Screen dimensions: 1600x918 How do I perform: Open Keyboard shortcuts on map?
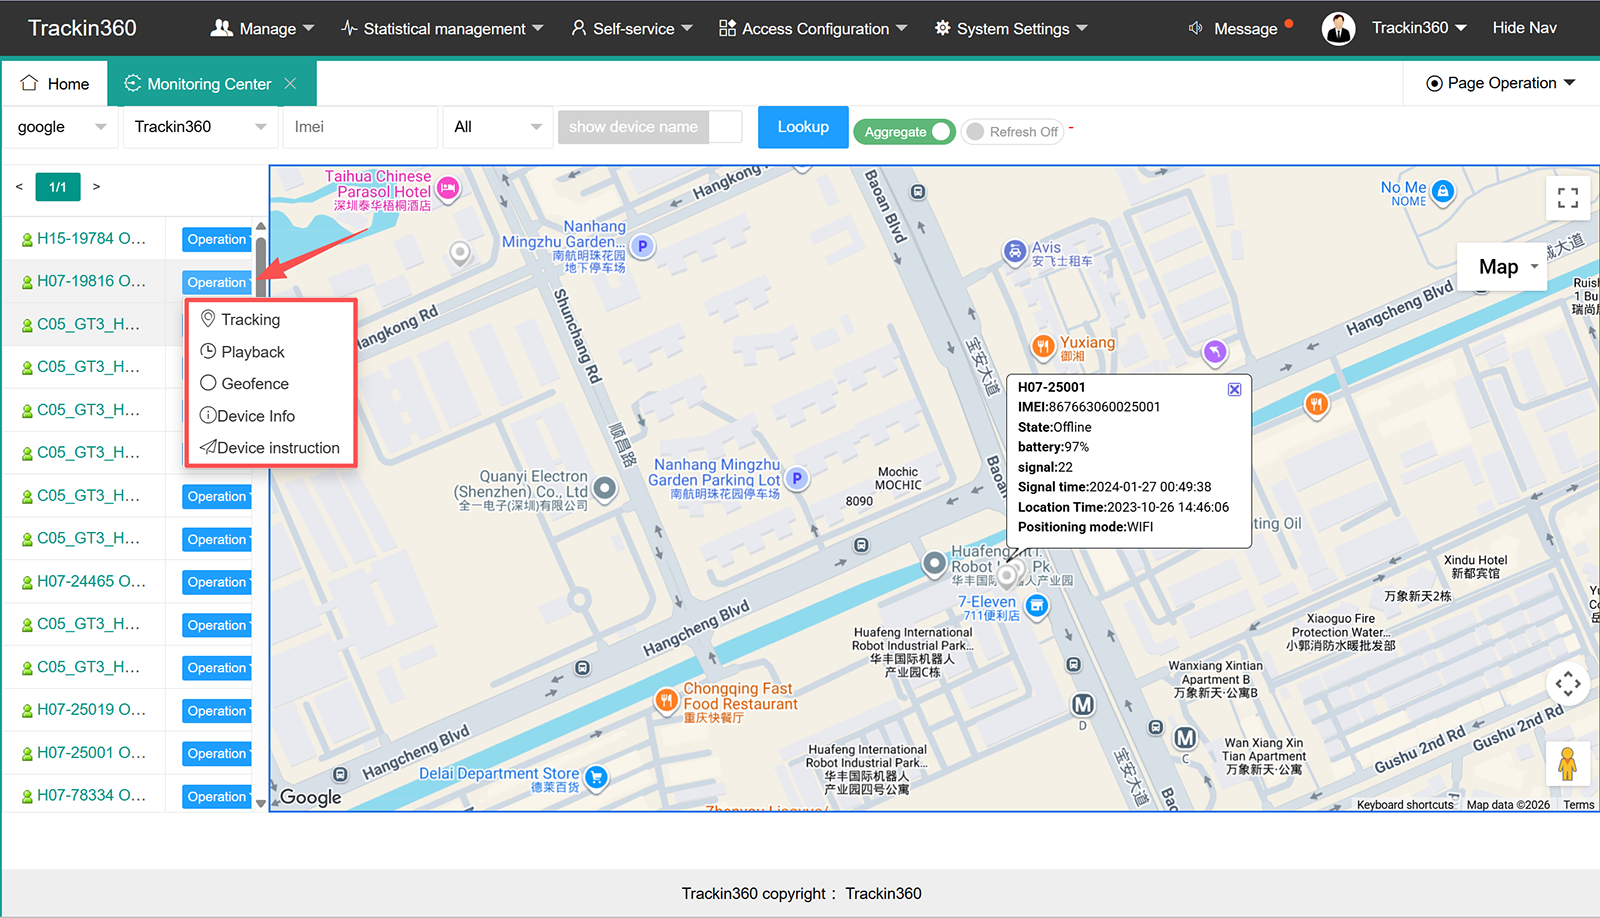click(x=1405, y=805)
